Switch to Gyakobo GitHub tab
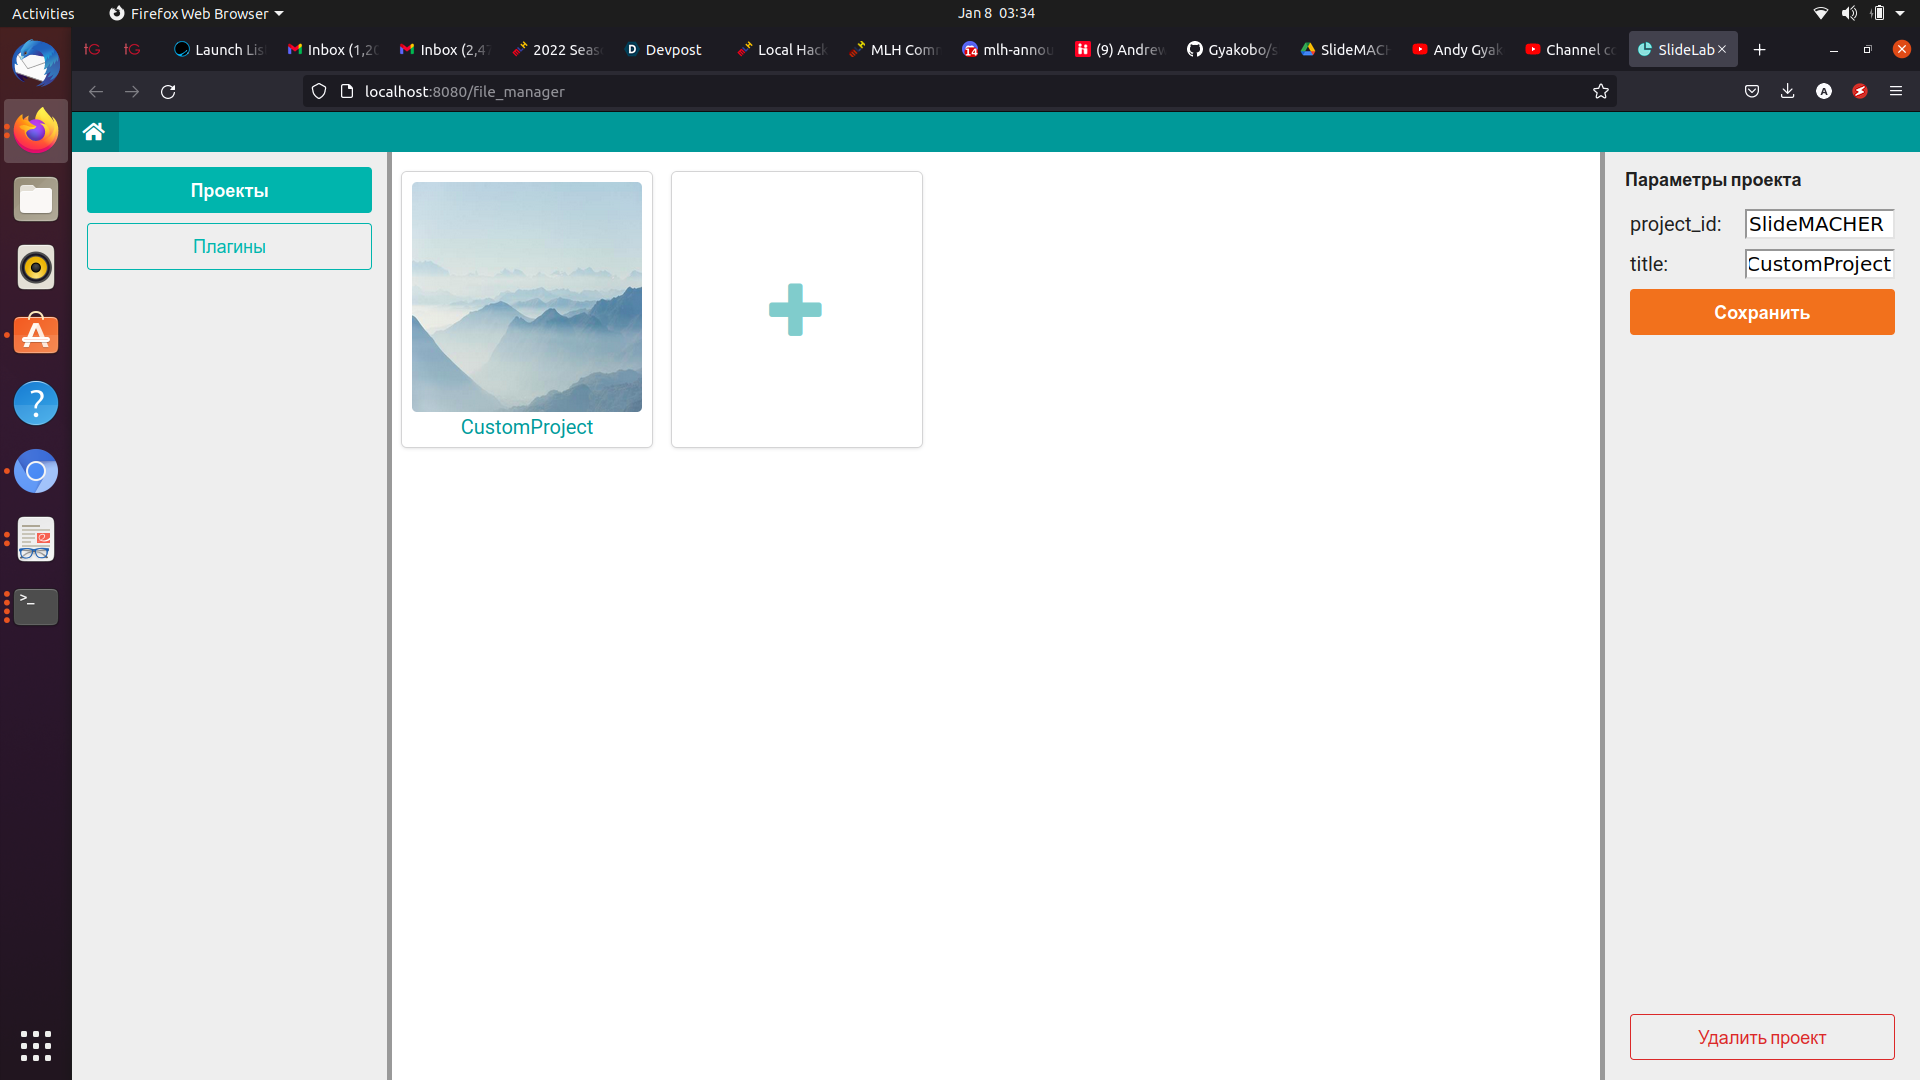Viewport: 1920px width, 1080px height. coord(1232,49)
